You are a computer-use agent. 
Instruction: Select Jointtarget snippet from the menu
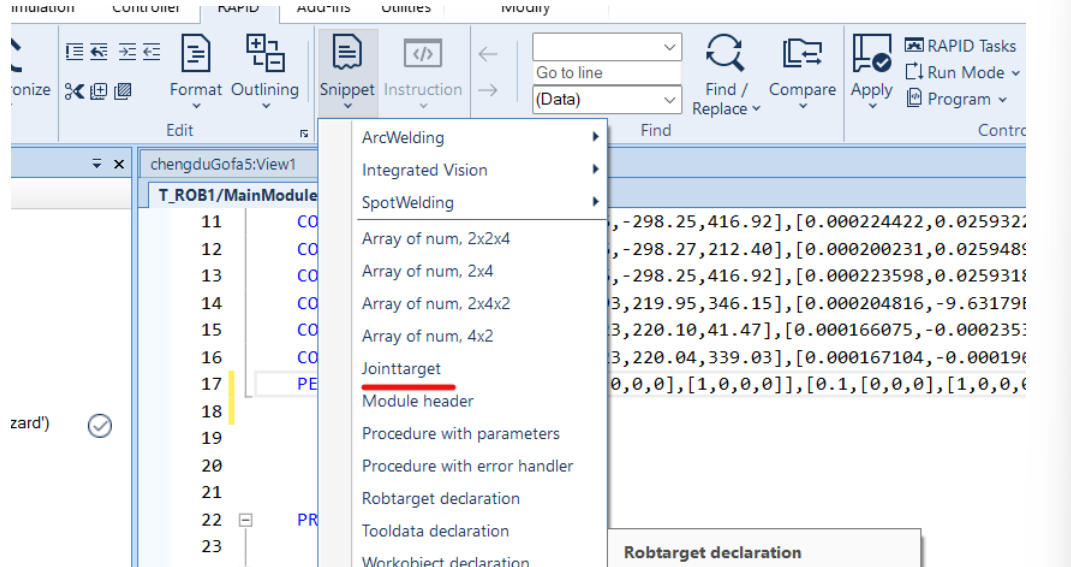[401, 369]
